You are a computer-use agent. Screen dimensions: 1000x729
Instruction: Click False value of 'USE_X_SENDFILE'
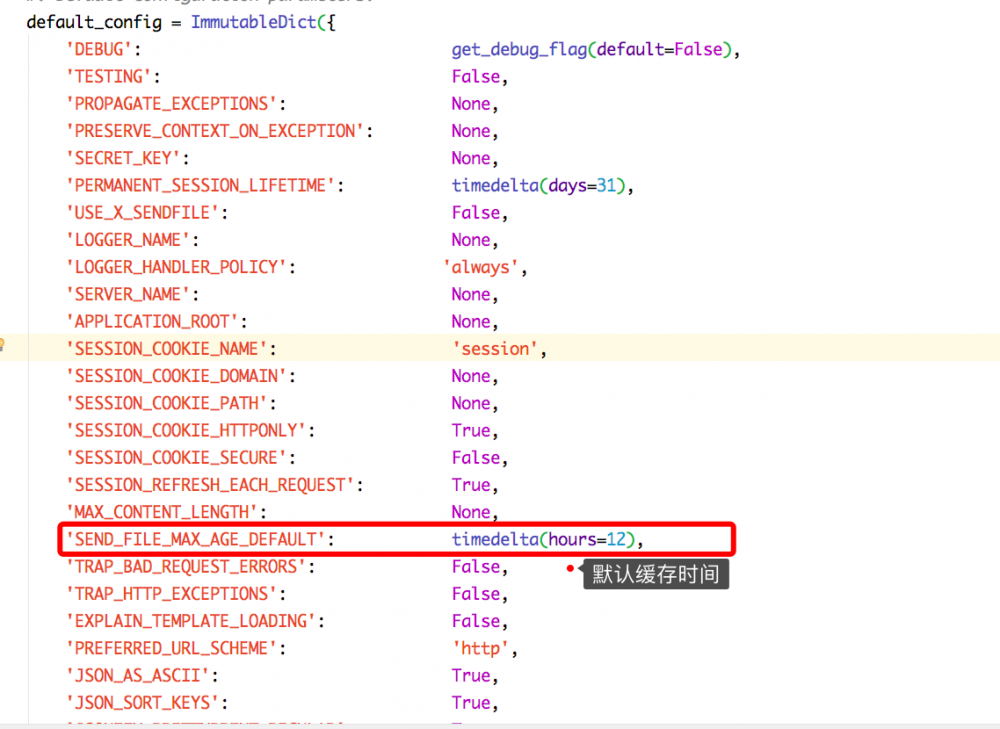pos(476,213)
